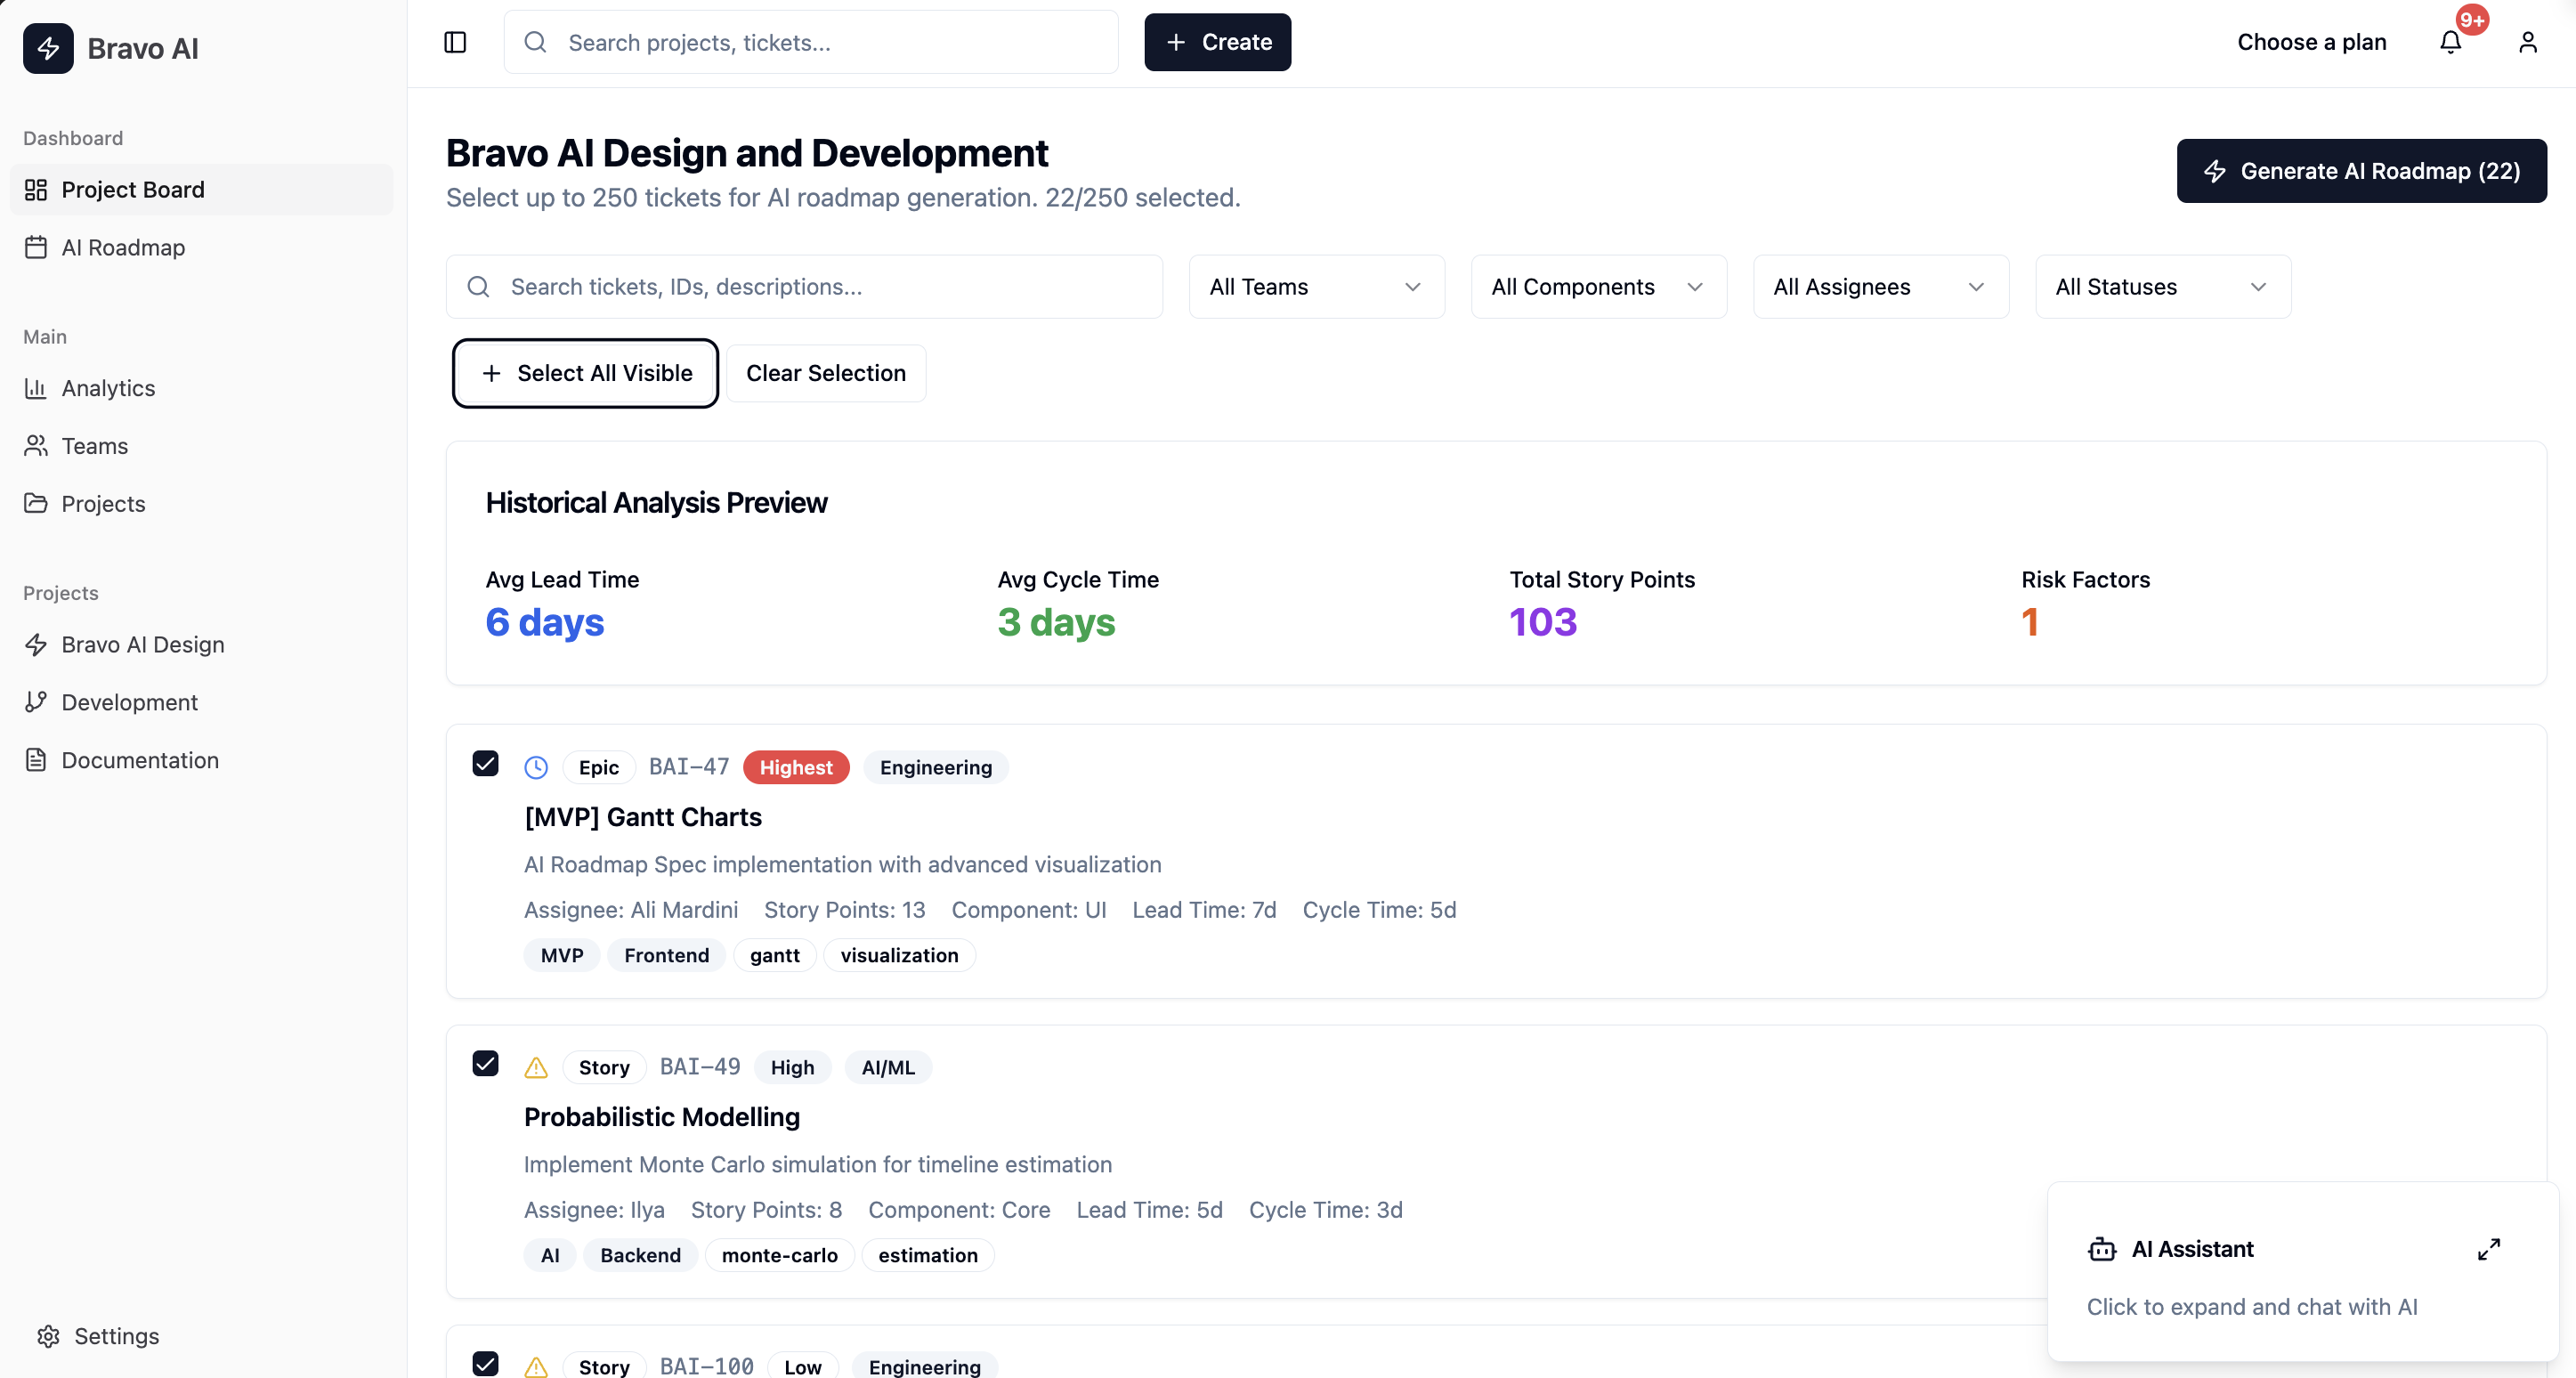Open Settings from the gear icon
The height and width of the screenshot is (1378, 2576).
click(x=48, y=1336)
